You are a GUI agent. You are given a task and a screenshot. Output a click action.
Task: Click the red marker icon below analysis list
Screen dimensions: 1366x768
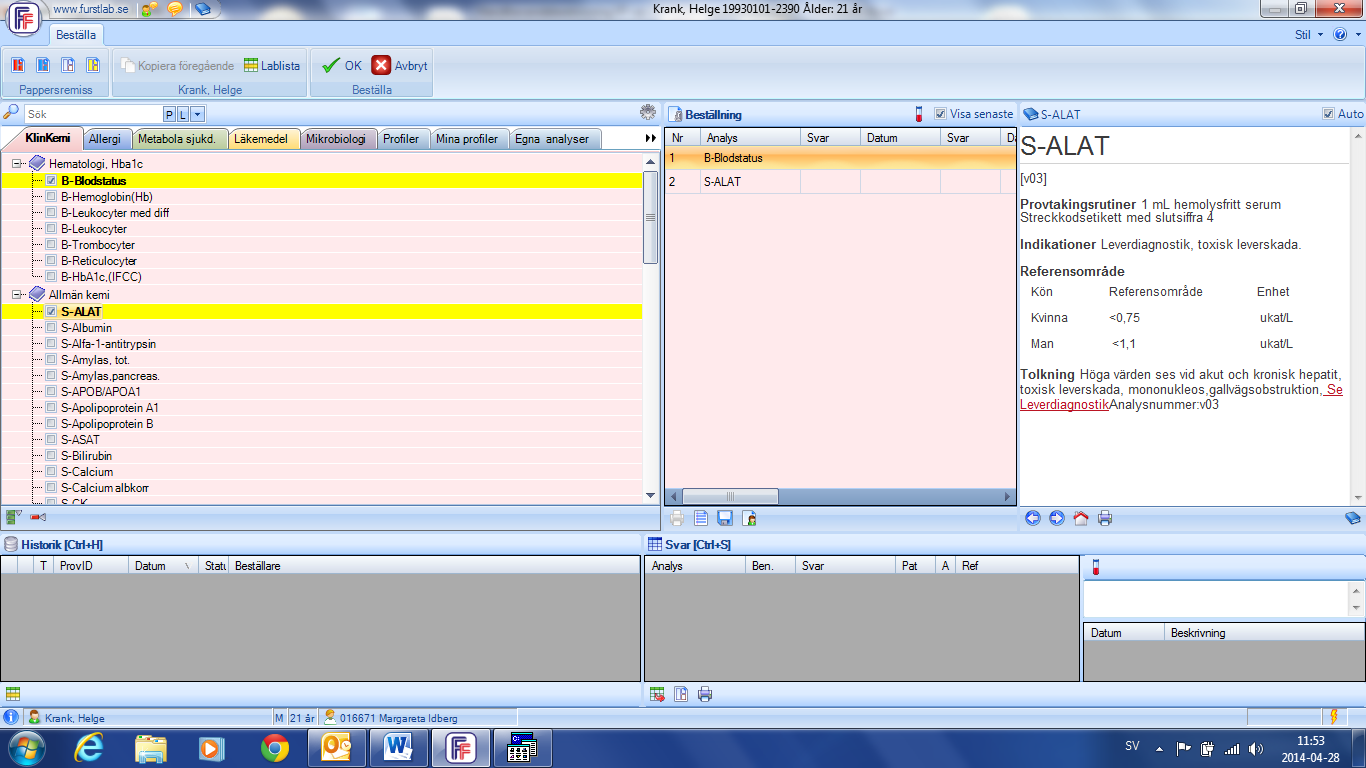[38, 517]
